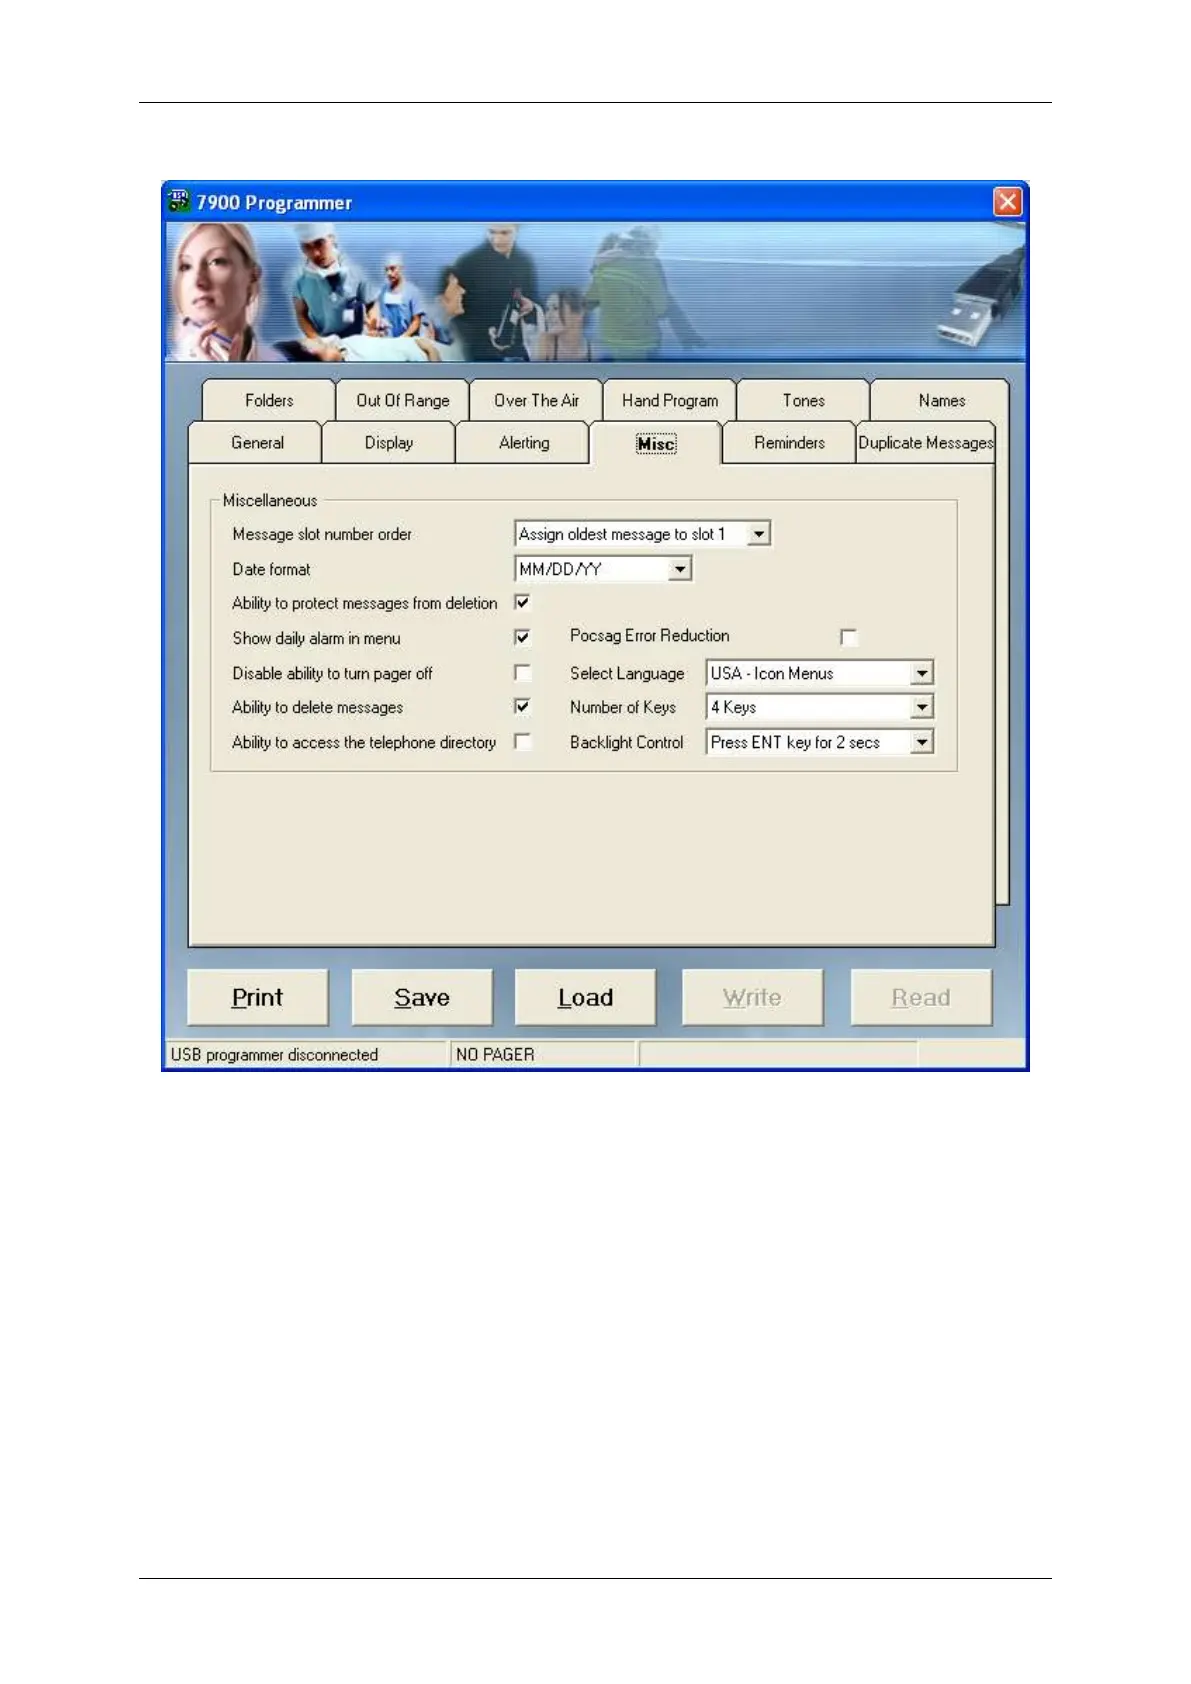This screenshot has height=1684, width=1191.
Task: Open the Names tab
Action: pos(941,400)
